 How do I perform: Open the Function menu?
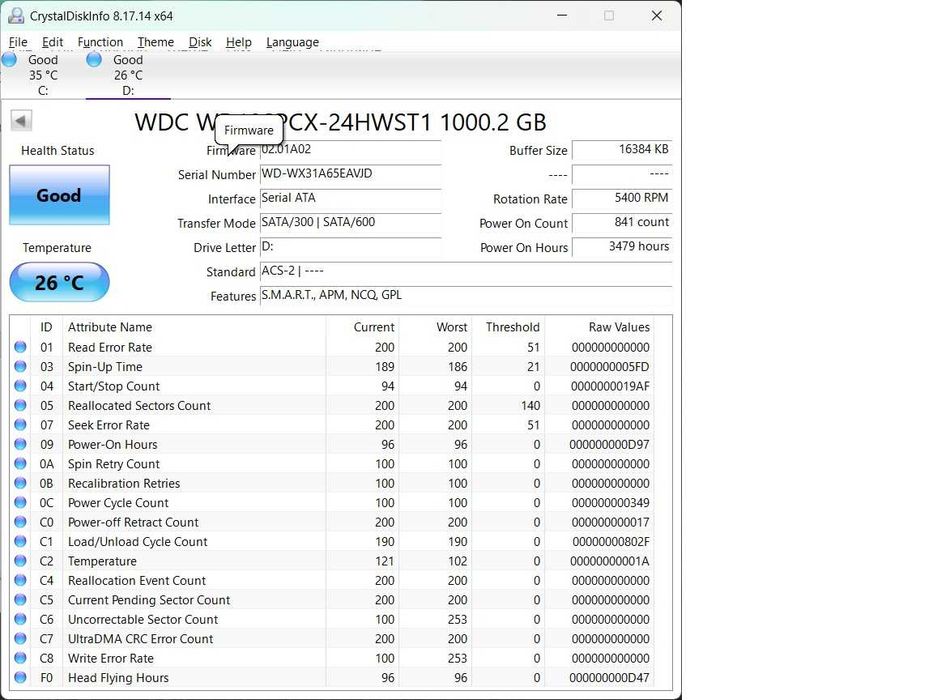[x=100, y=42]
